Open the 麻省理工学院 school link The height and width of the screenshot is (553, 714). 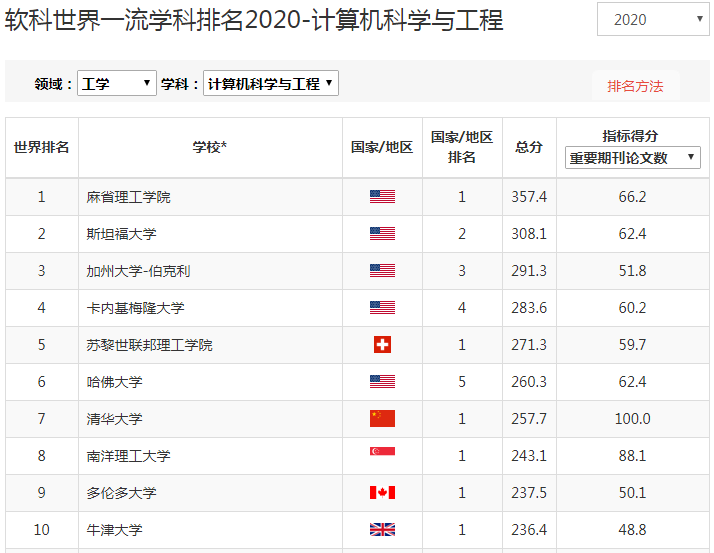pos(128,197)
